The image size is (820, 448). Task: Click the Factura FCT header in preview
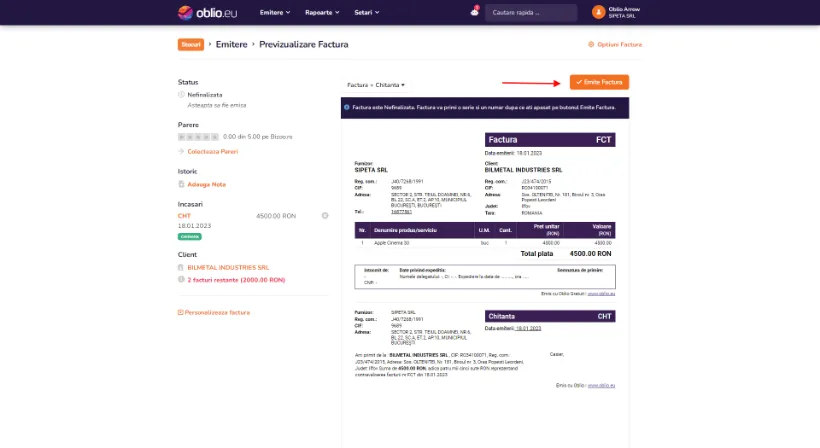[x=550, y=140]
